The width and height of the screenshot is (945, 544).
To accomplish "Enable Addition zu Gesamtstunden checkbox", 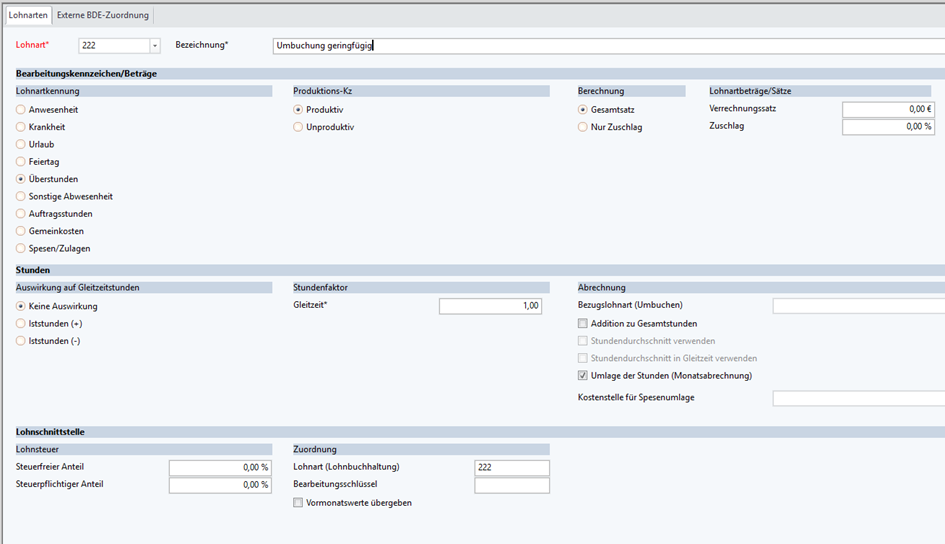I will coord(583,324).
